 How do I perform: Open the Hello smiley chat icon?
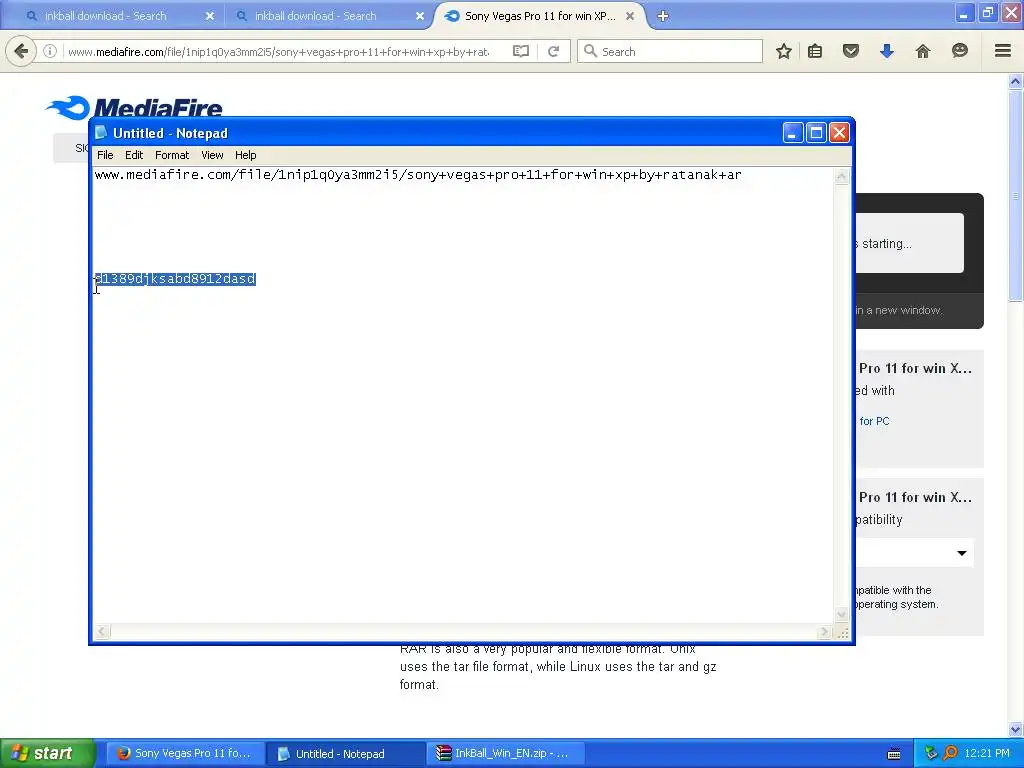(x=959, y=51)
